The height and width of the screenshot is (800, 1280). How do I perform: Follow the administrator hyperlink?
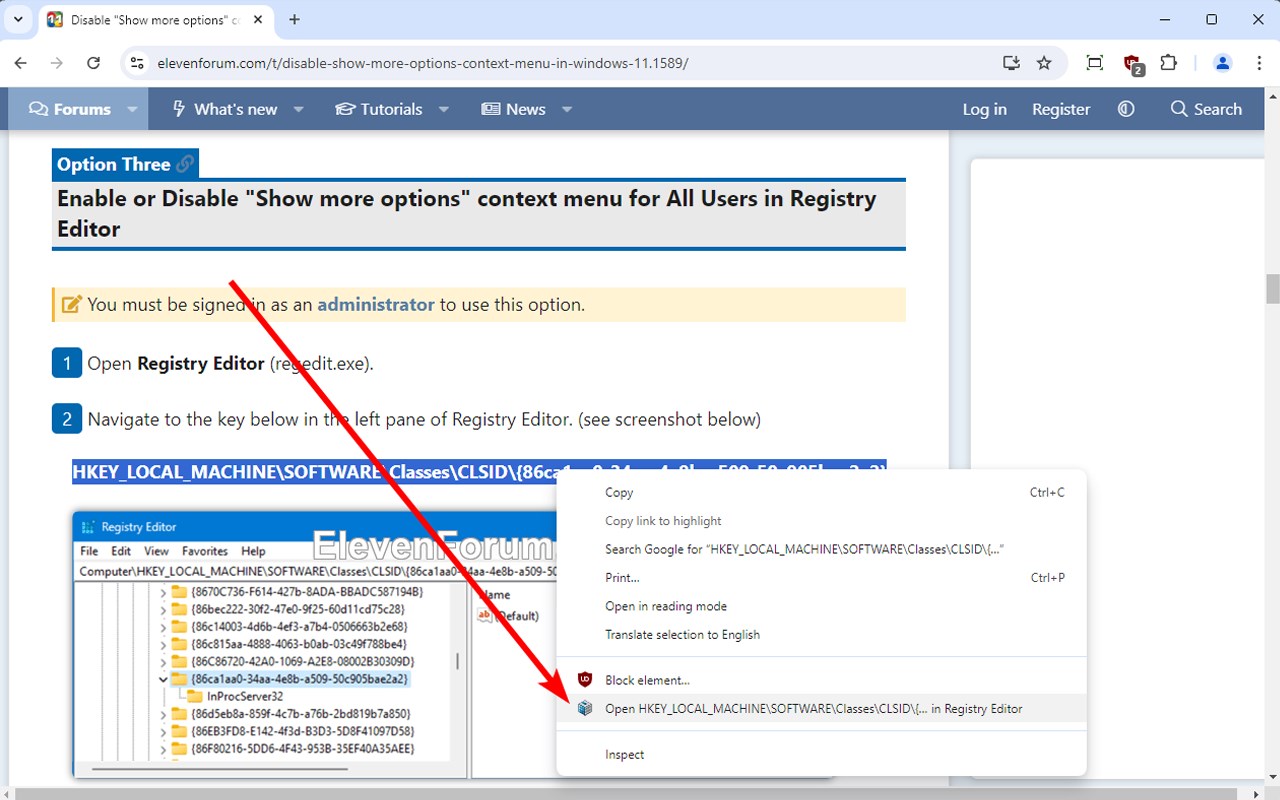pos(376,304)
